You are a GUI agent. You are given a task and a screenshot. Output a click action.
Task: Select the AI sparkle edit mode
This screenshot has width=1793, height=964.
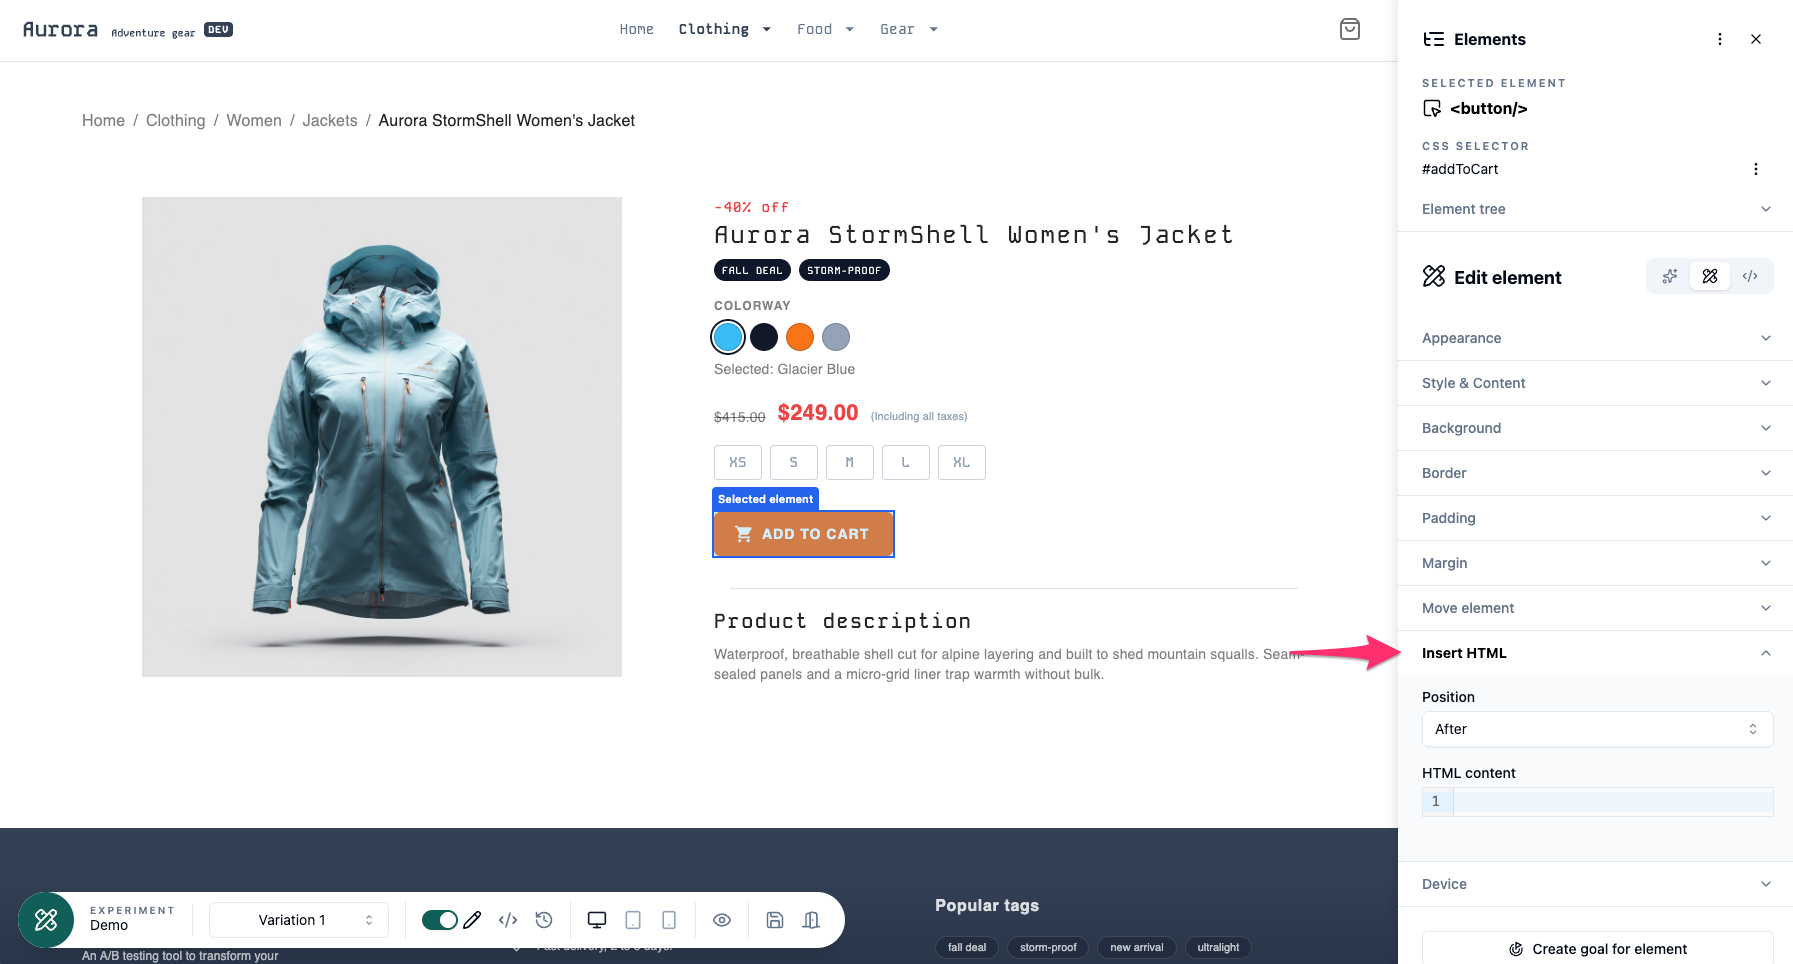[1670, 276]
